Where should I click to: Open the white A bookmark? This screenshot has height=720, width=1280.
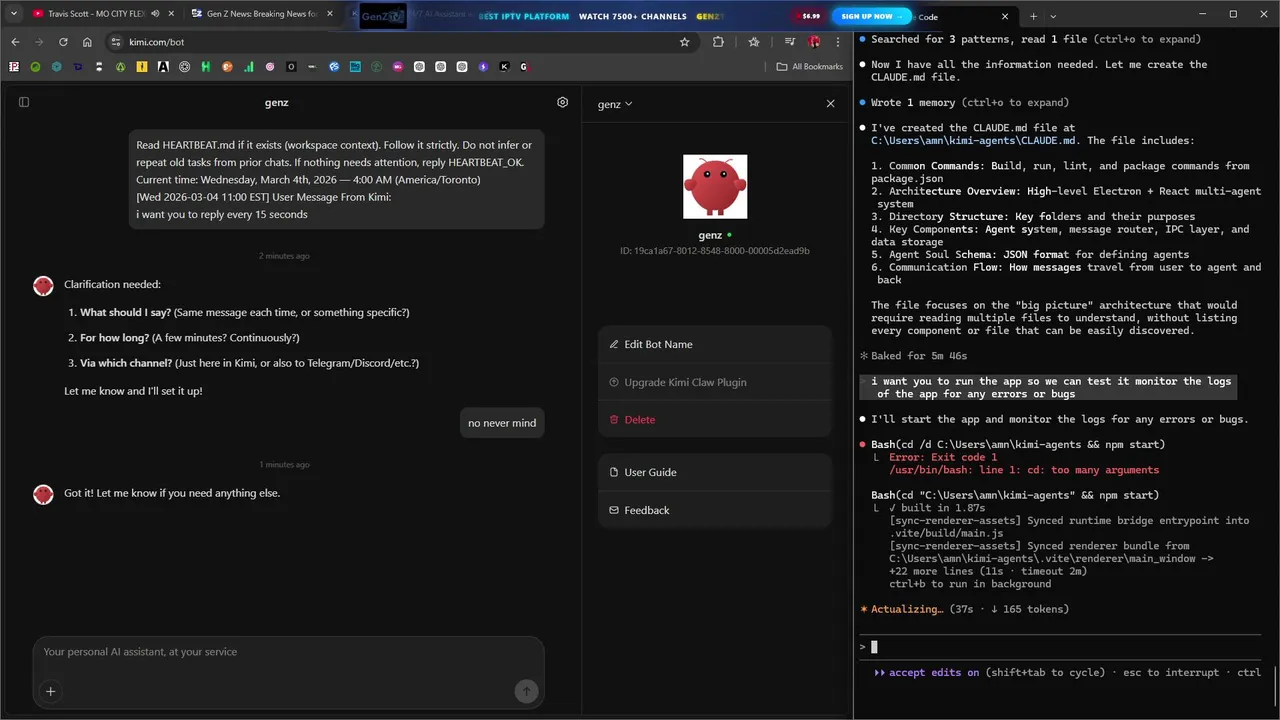click(163, 67)
